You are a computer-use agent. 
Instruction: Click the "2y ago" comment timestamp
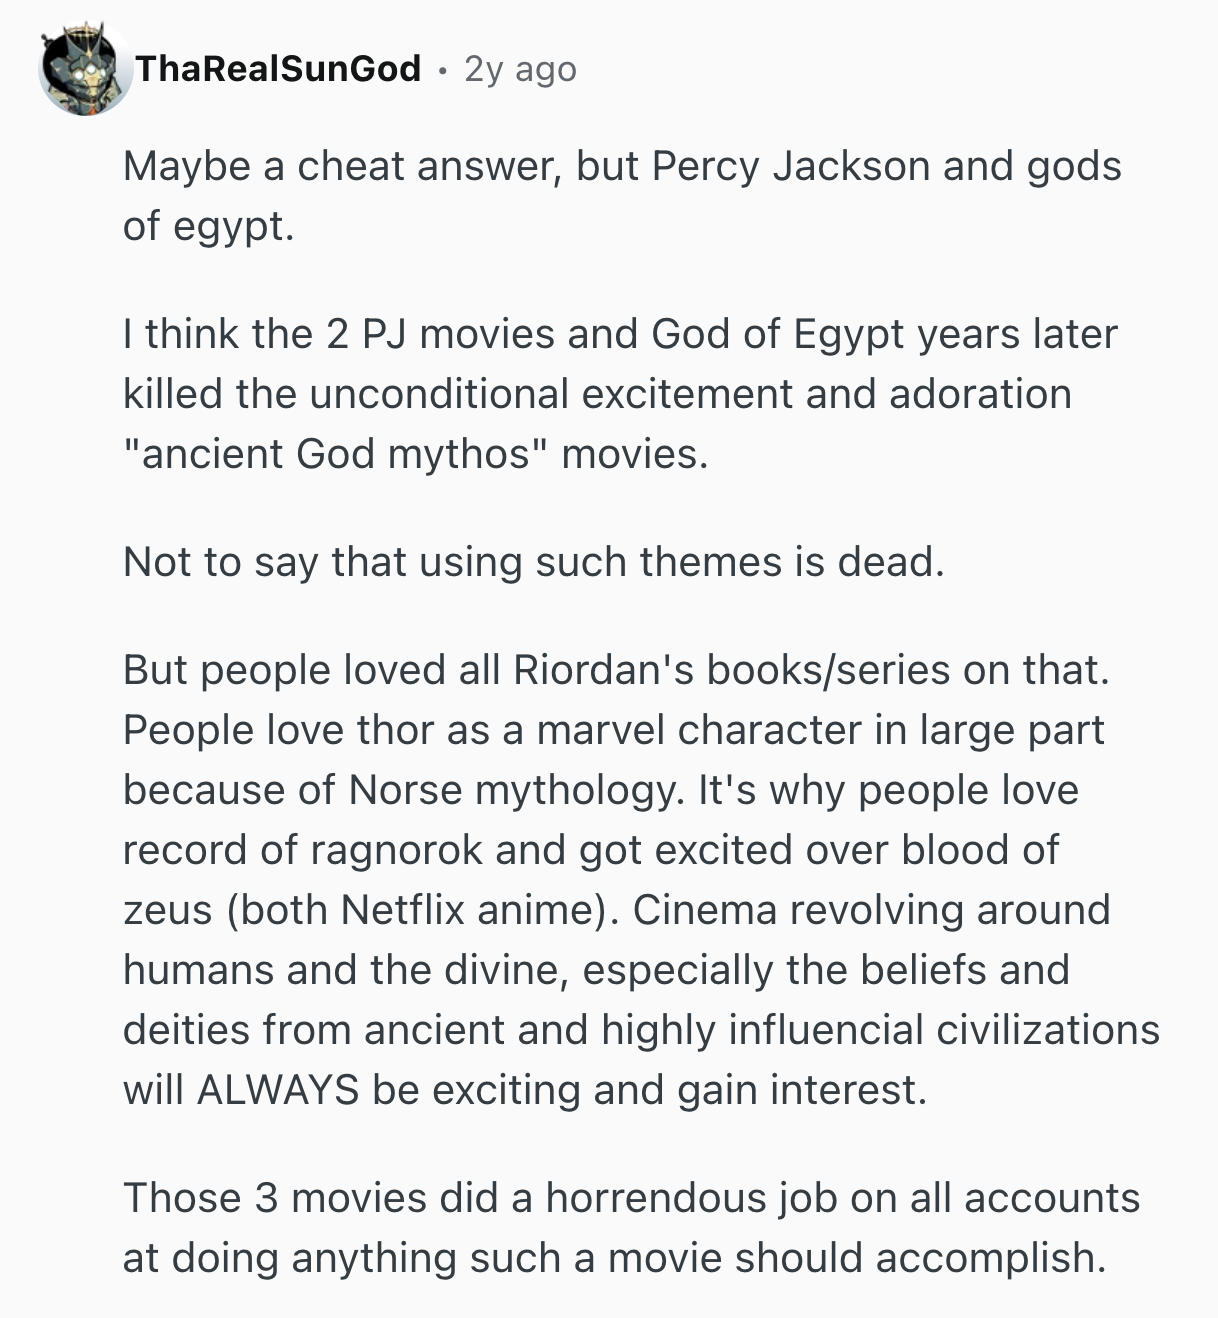pos(520,69)
